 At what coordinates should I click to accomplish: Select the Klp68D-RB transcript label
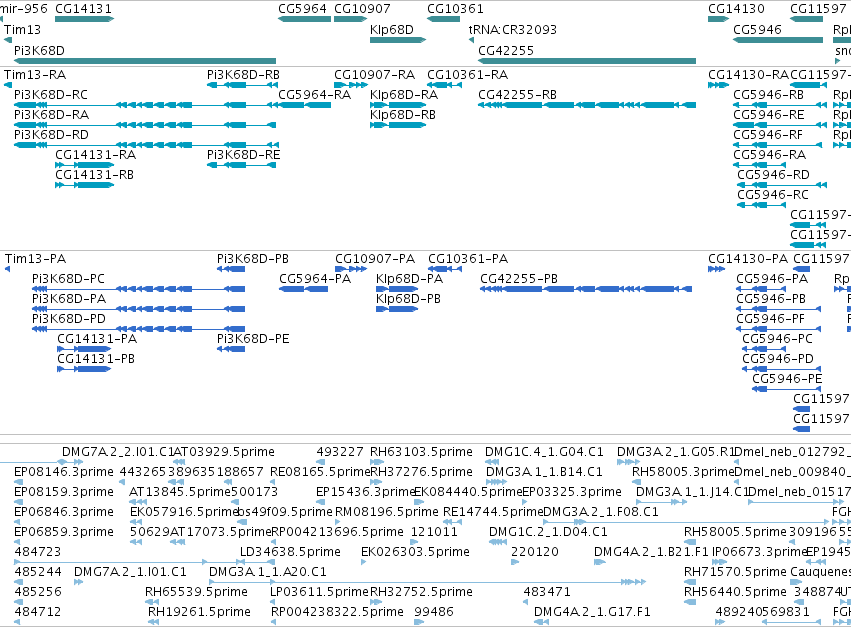pos(403,115)
